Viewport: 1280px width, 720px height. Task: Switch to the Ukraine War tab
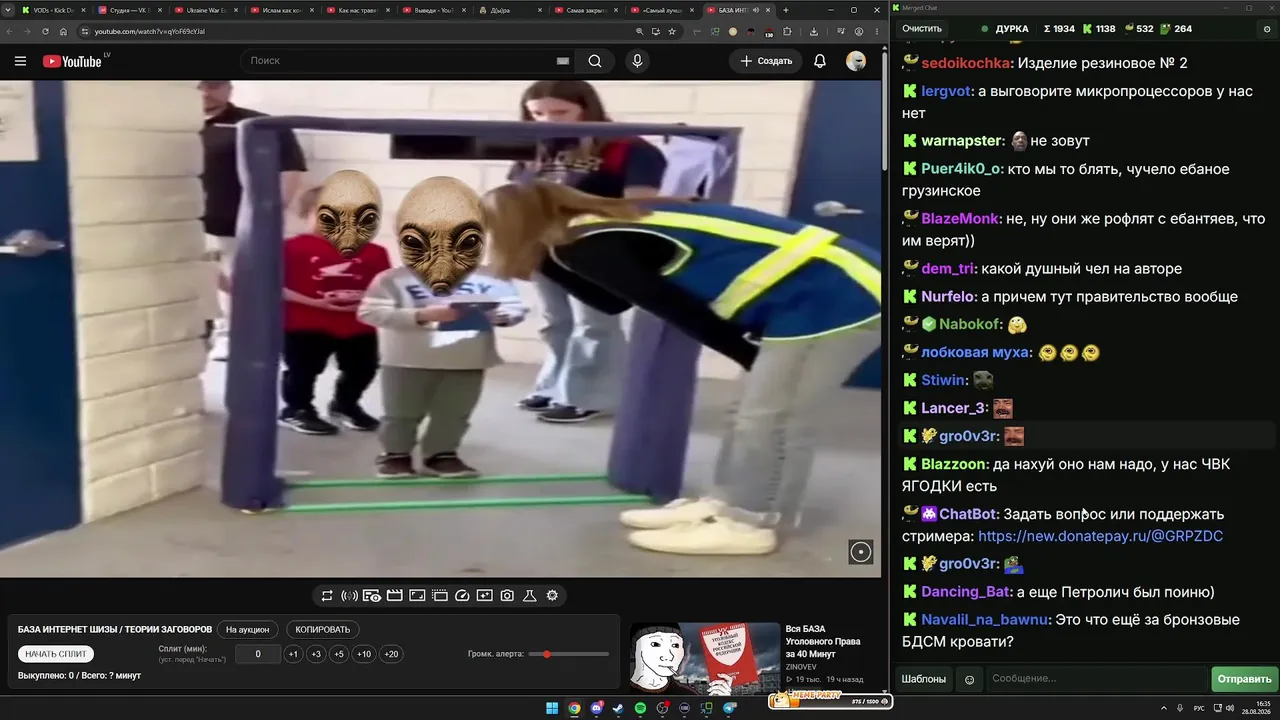pos(205,10)
